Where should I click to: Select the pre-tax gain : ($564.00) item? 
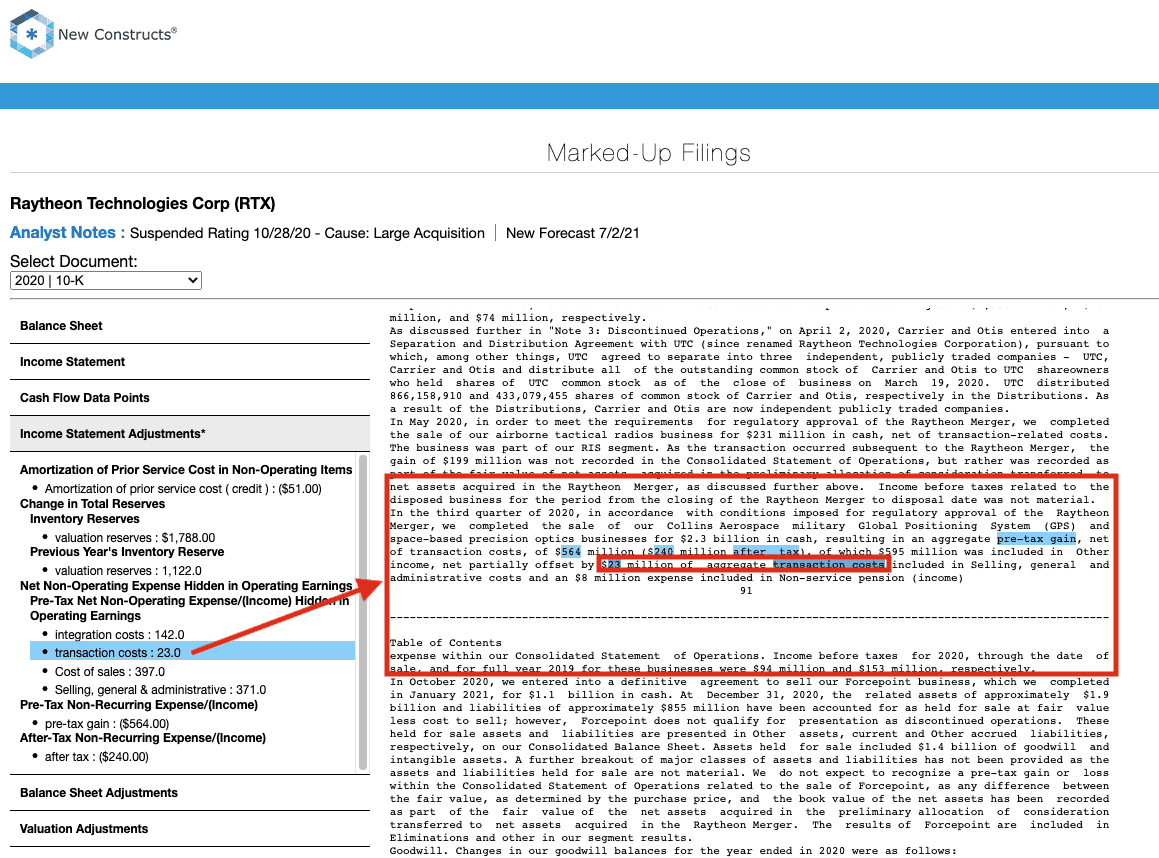tap(107, 723)
